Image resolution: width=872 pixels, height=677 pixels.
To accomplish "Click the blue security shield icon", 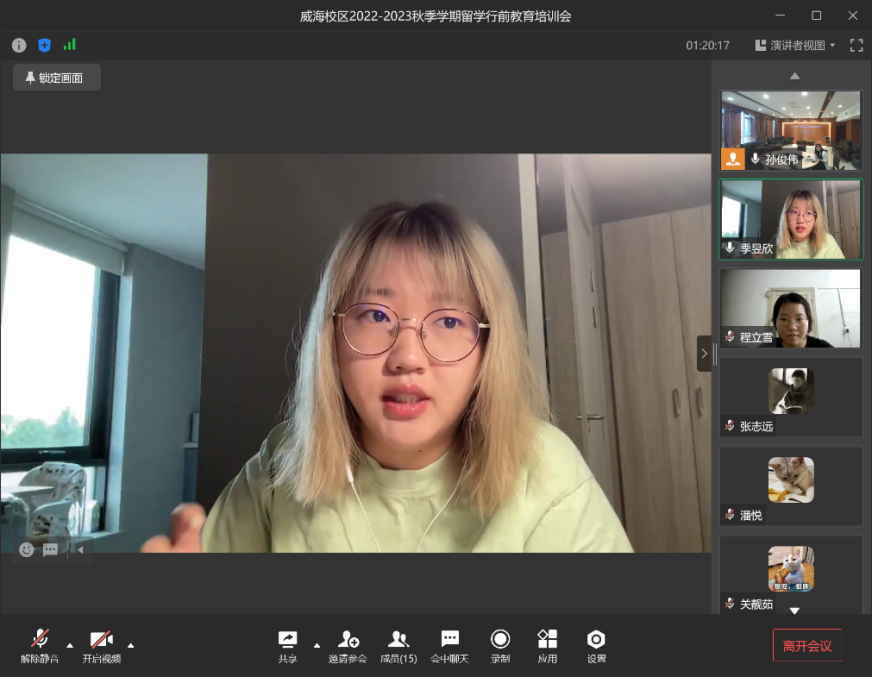I will tap(44, 45).
